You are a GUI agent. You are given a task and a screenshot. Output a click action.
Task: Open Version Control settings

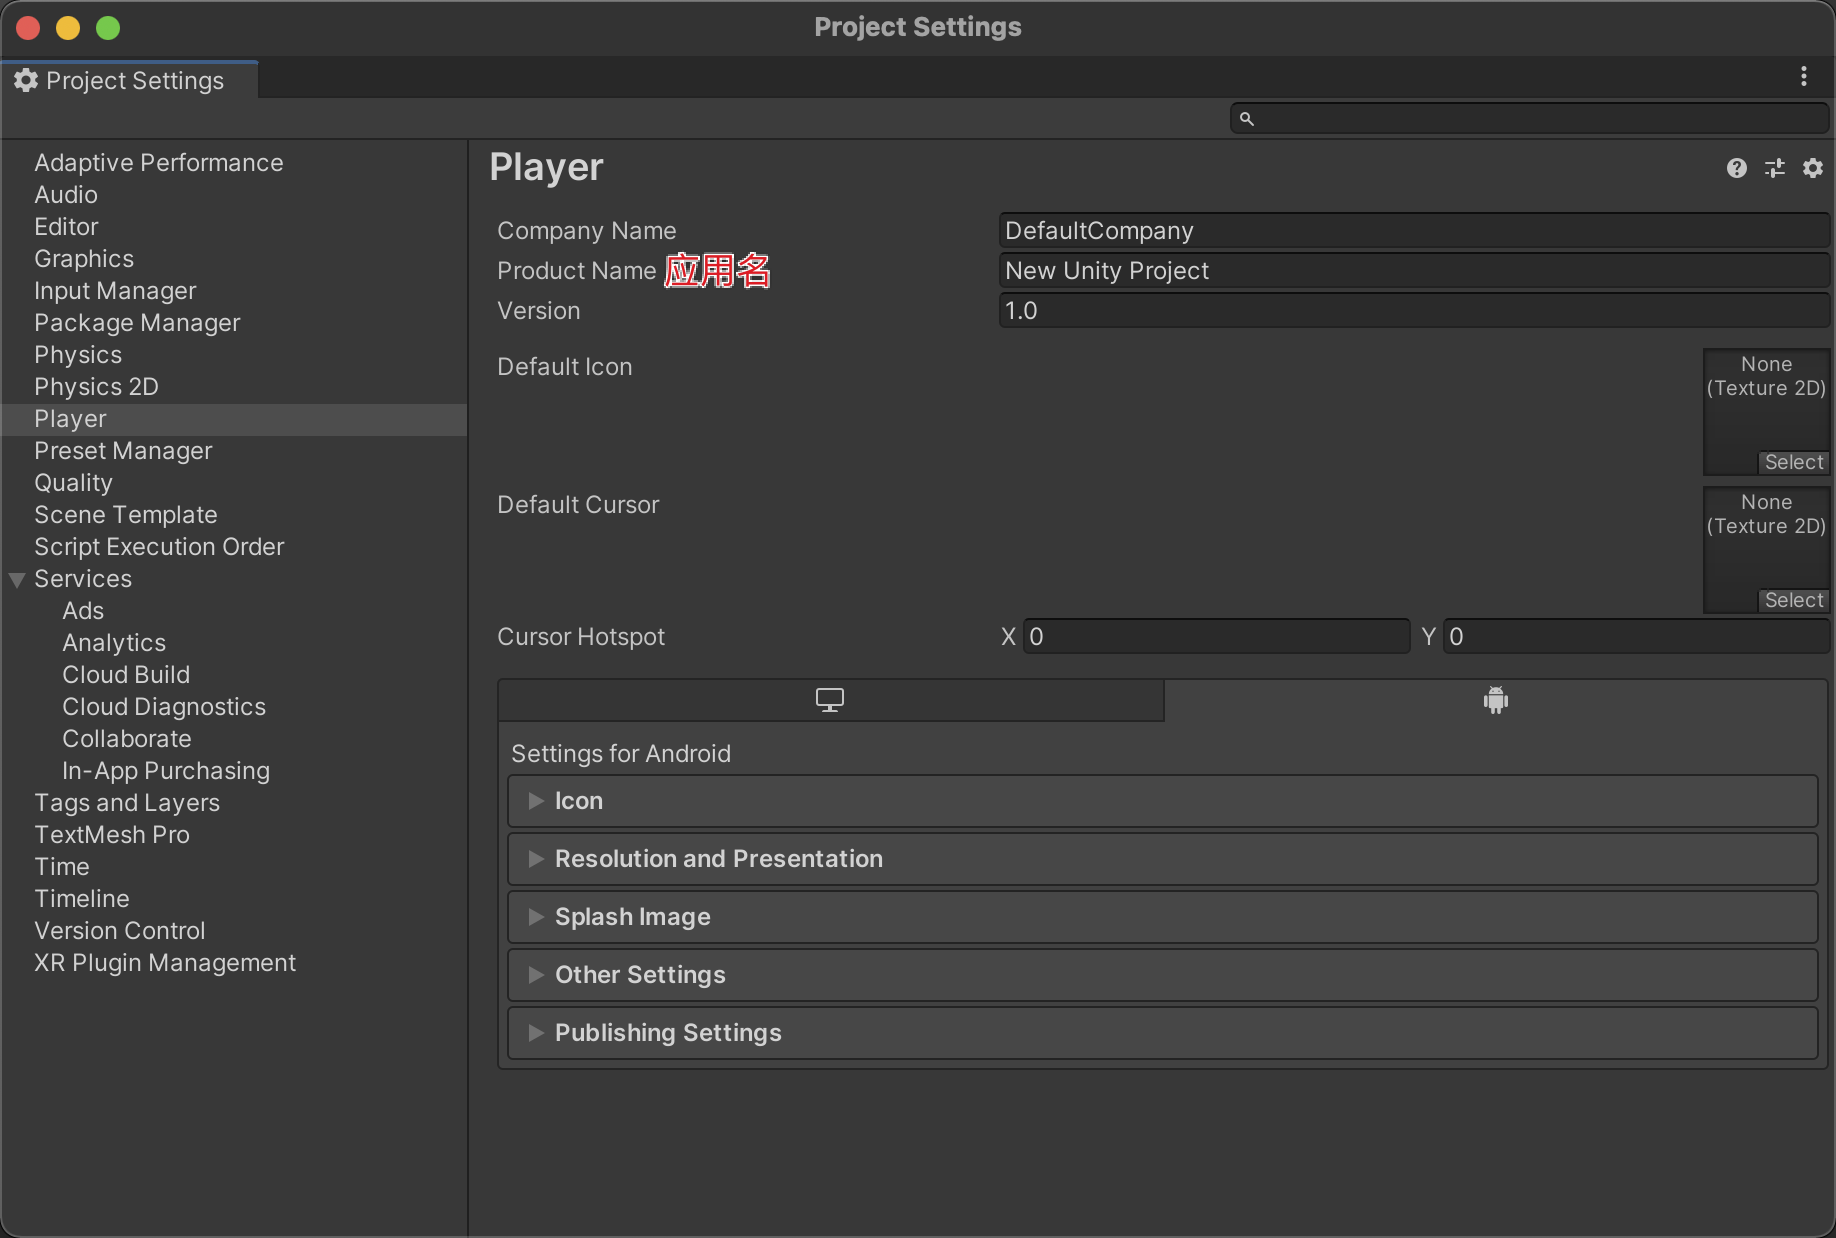[x=234, y=931]
